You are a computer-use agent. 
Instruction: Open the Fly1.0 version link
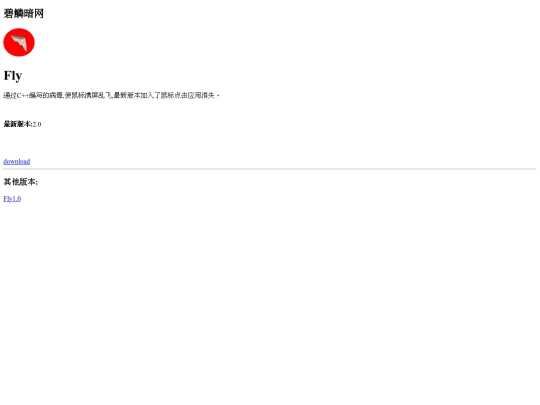tap(12, 199)
